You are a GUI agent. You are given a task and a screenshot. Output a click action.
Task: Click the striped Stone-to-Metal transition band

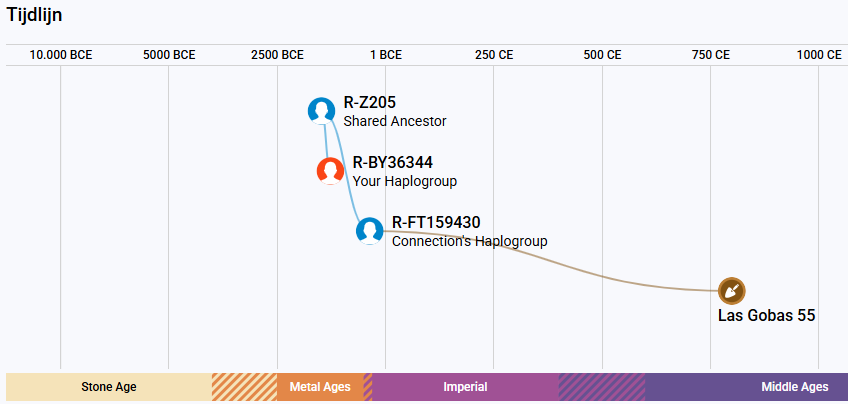point(244,387)
